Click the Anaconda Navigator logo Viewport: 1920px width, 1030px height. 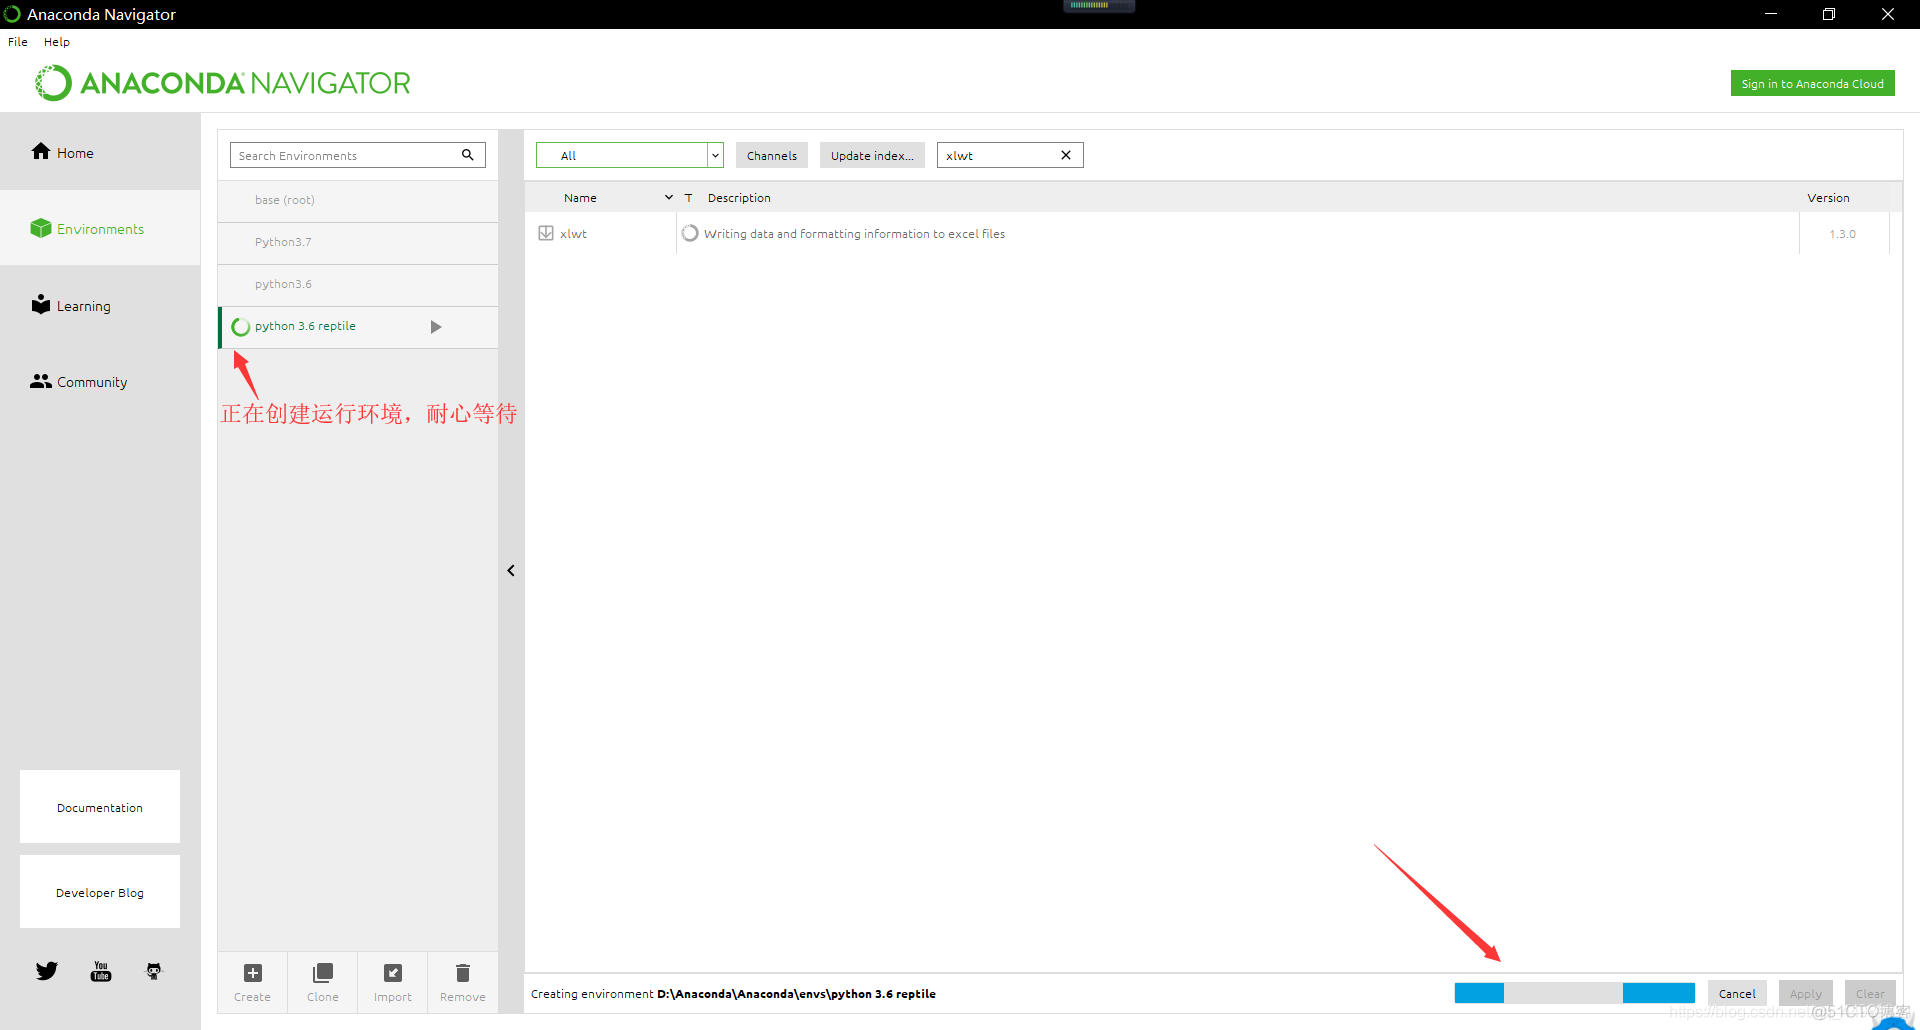pos(223,83)
